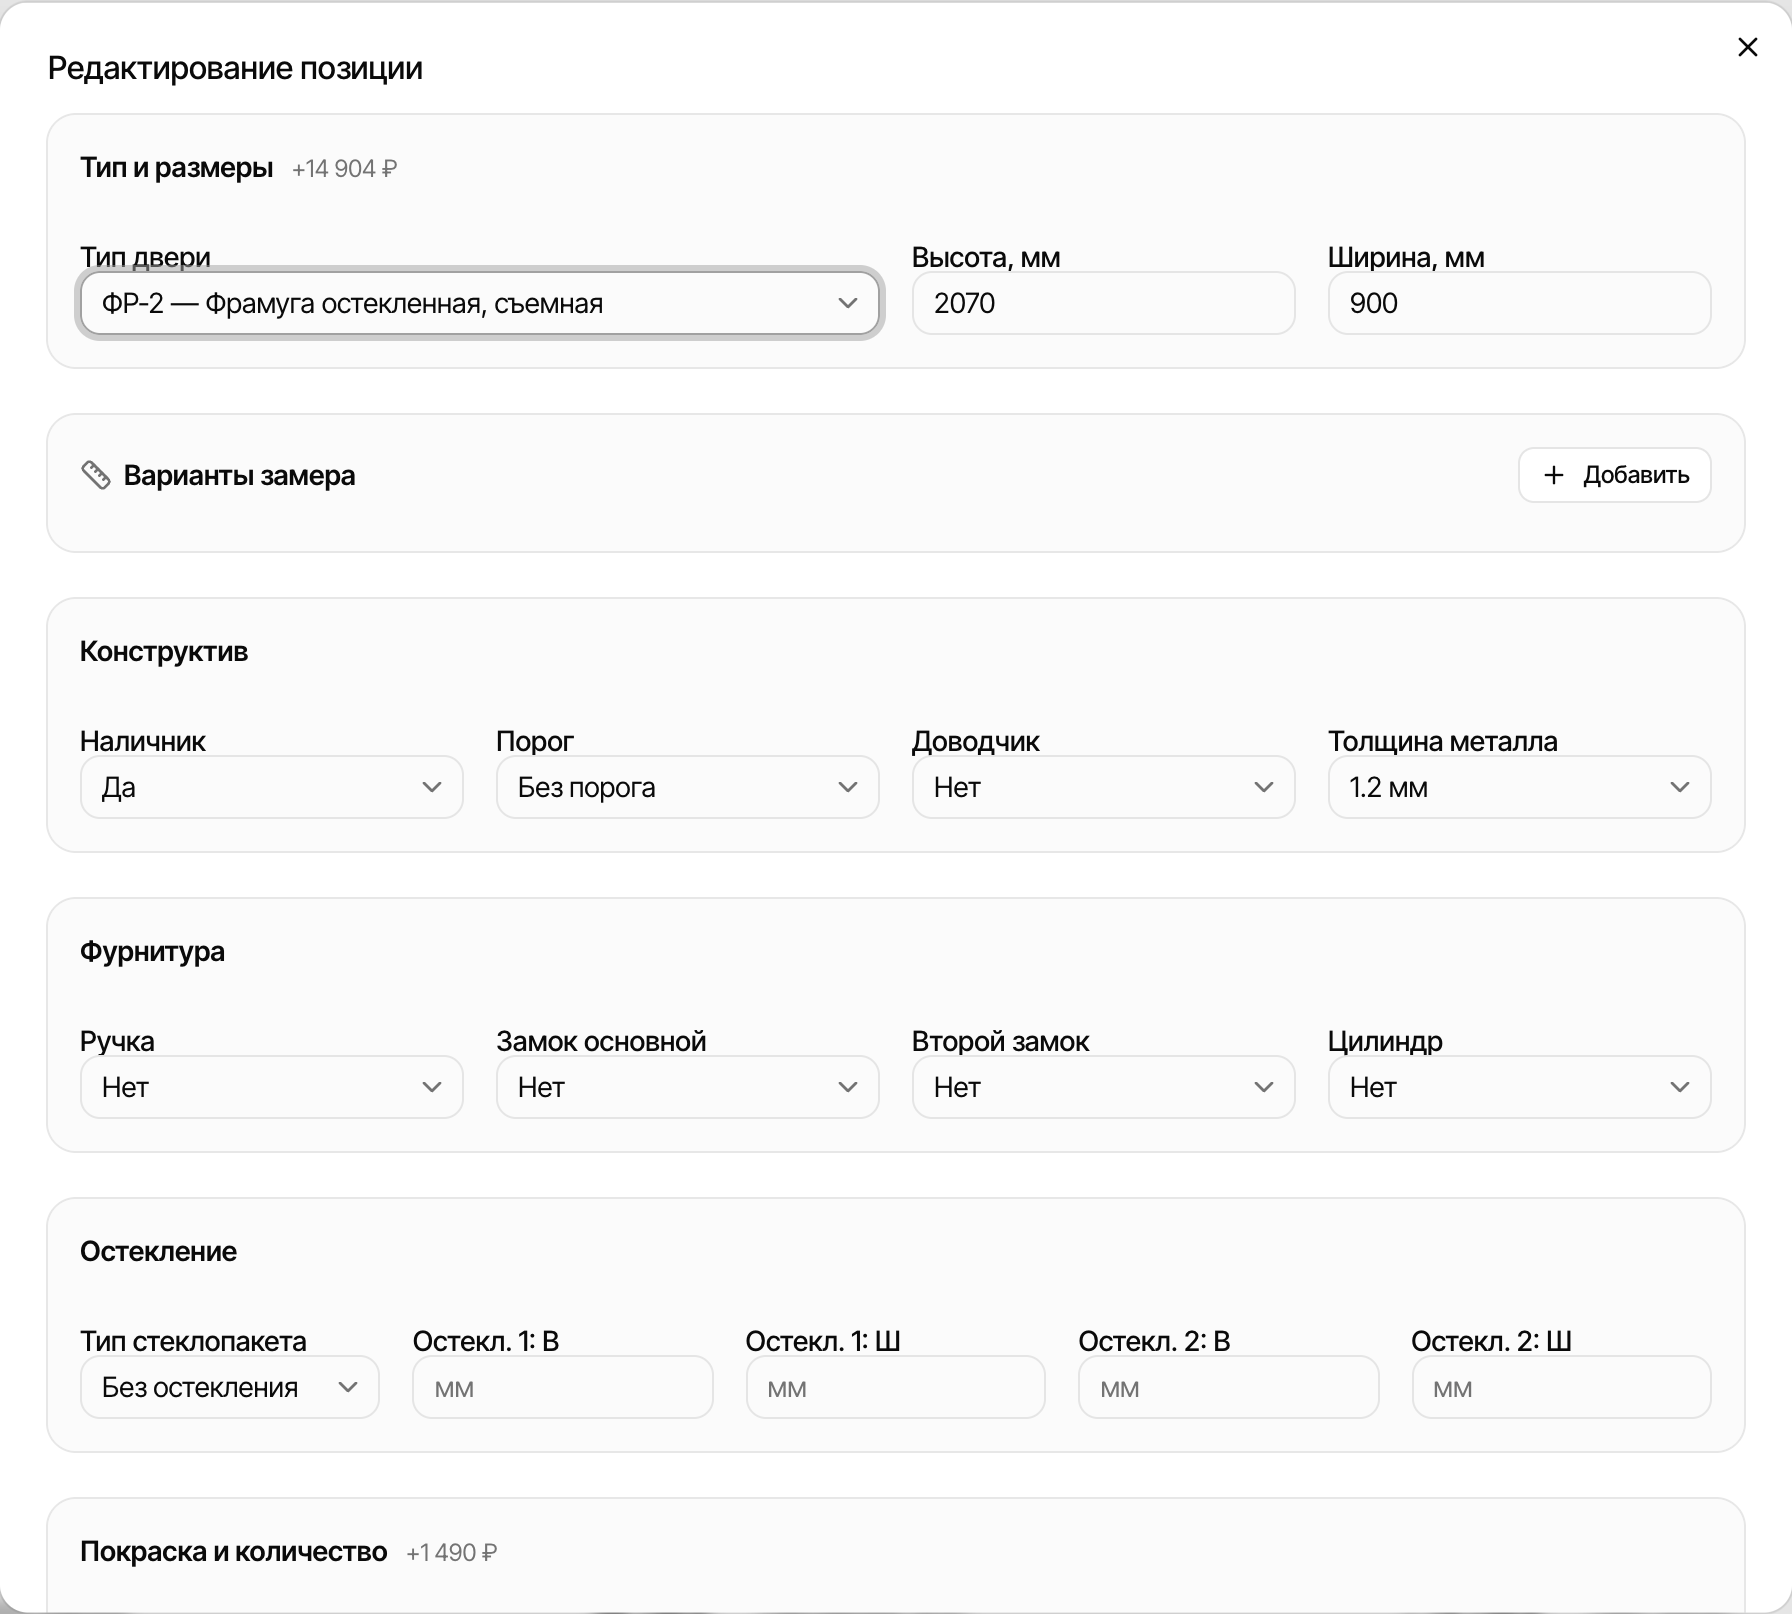Click the ruler icon beside Варианты замера
This screenshot has height=1614, width=1792.
coord(96,475)
